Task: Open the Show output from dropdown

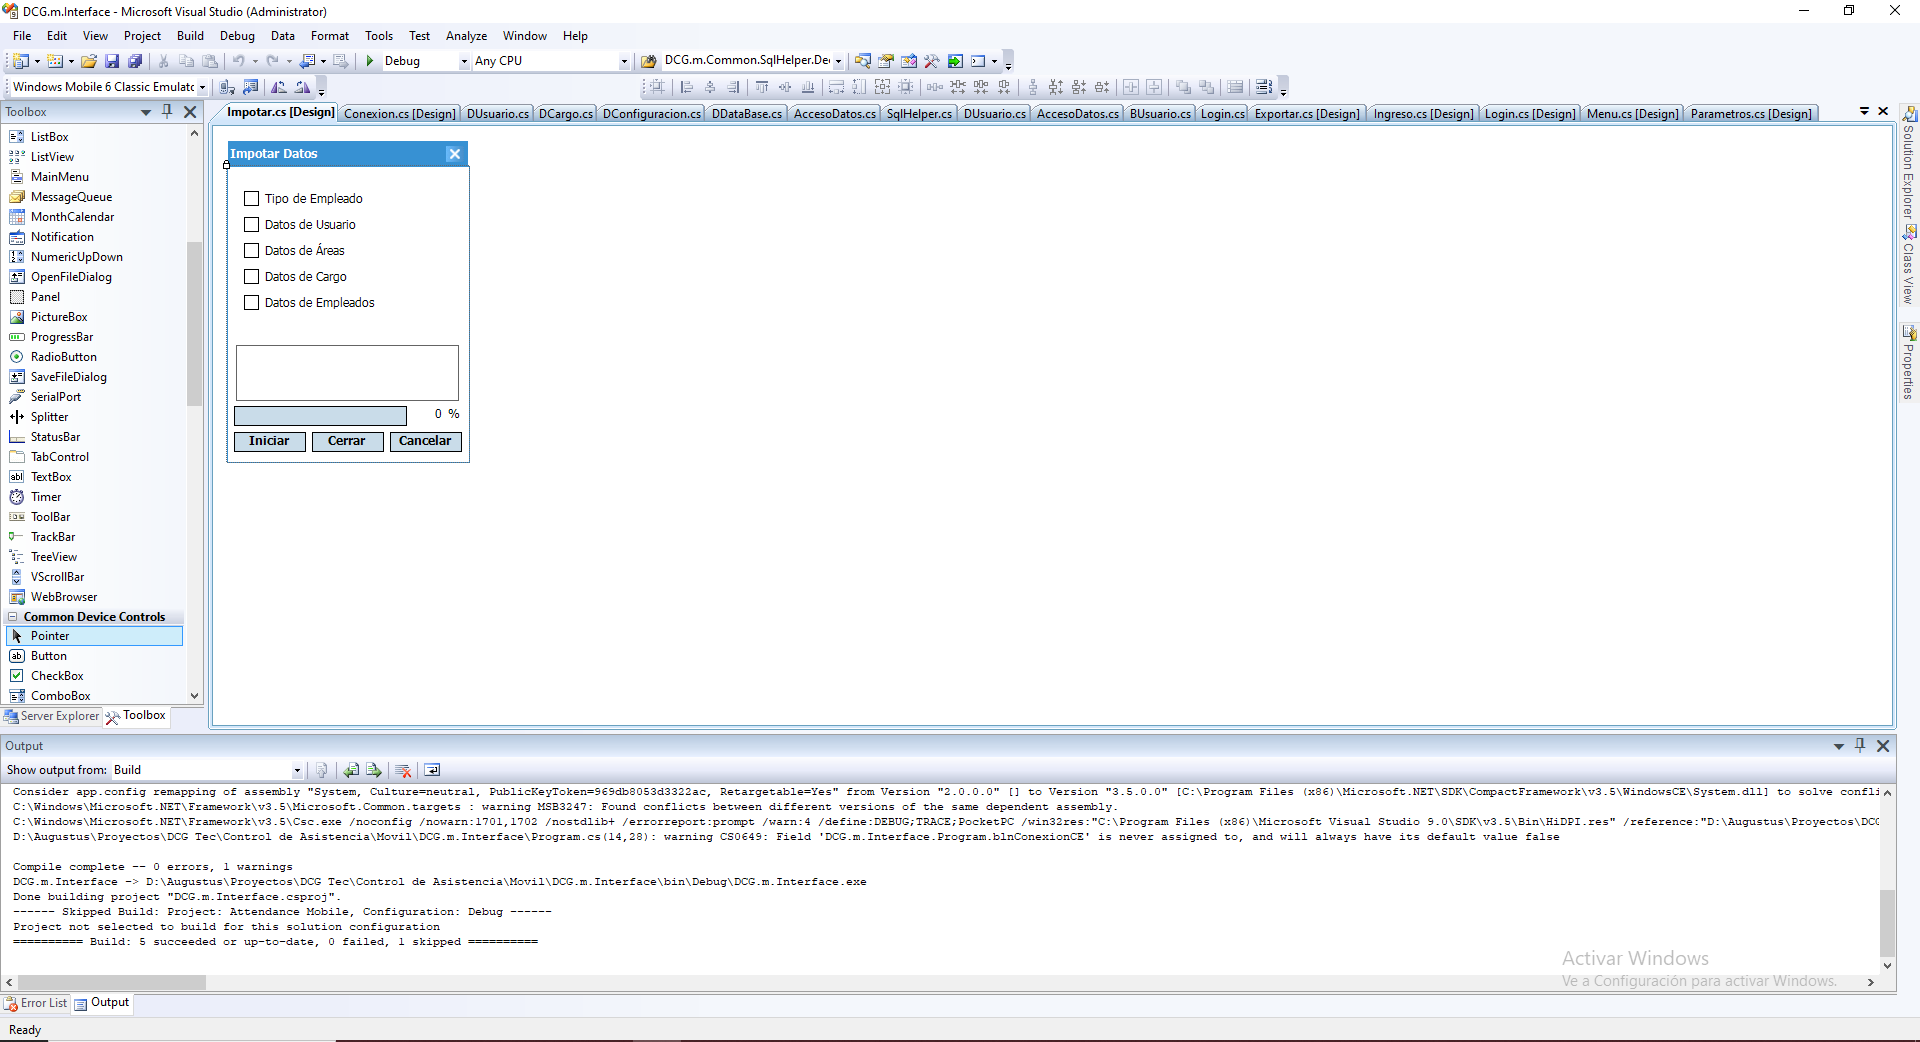Action: point(297,770)
